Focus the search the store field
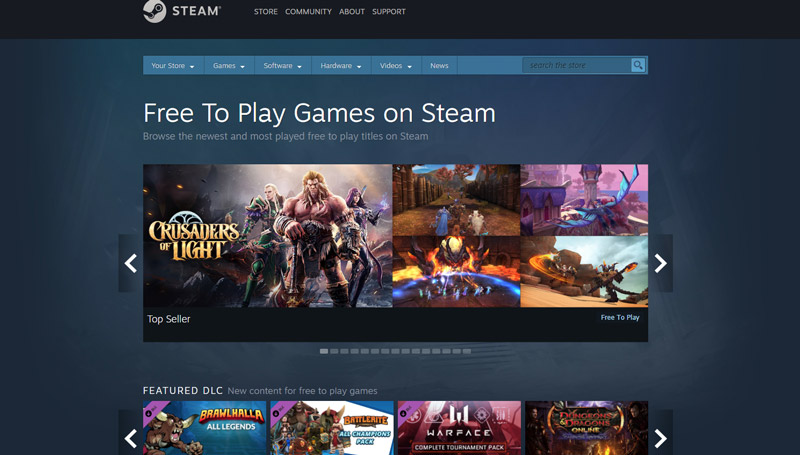This screenshot has width=800, height=455. click(577, 65)
